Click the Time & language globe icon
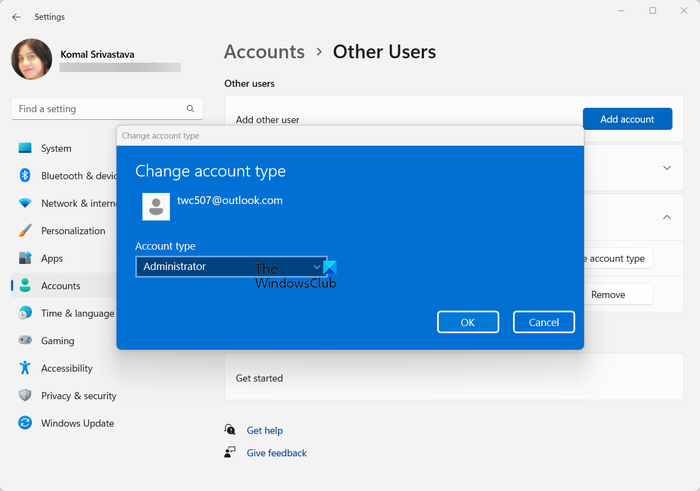This screenshot has width=700, height=491. click(x=25, y=313)
